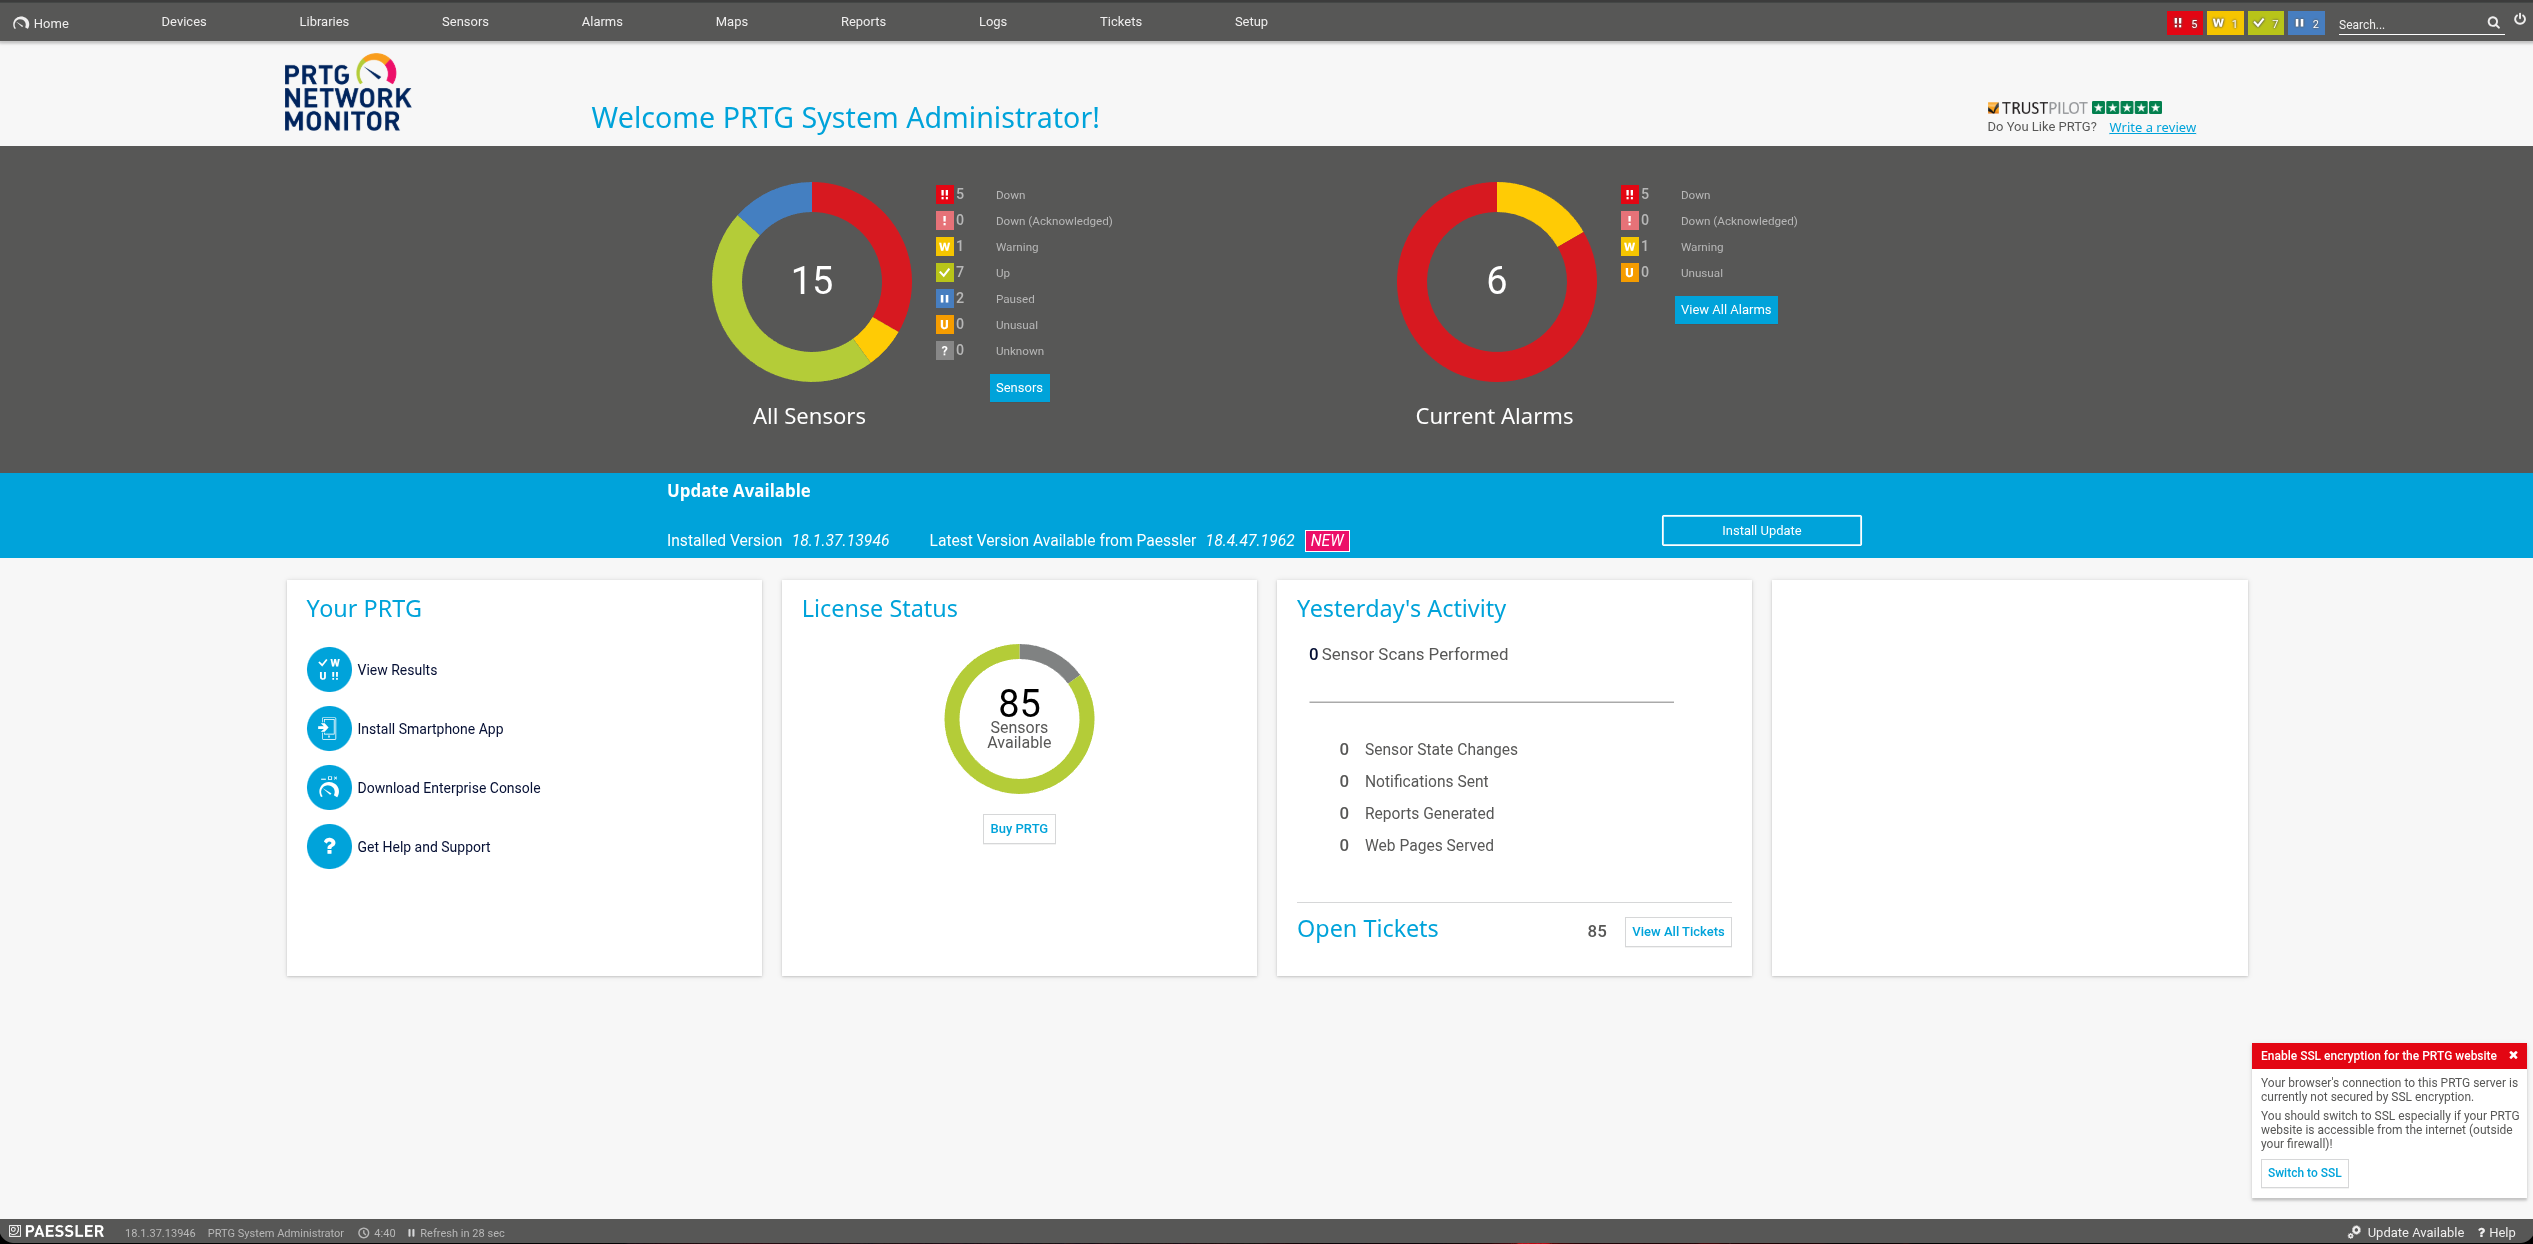Open the Sensors menu
The height and width of the screenshot is (1244, 2533).
465,22
